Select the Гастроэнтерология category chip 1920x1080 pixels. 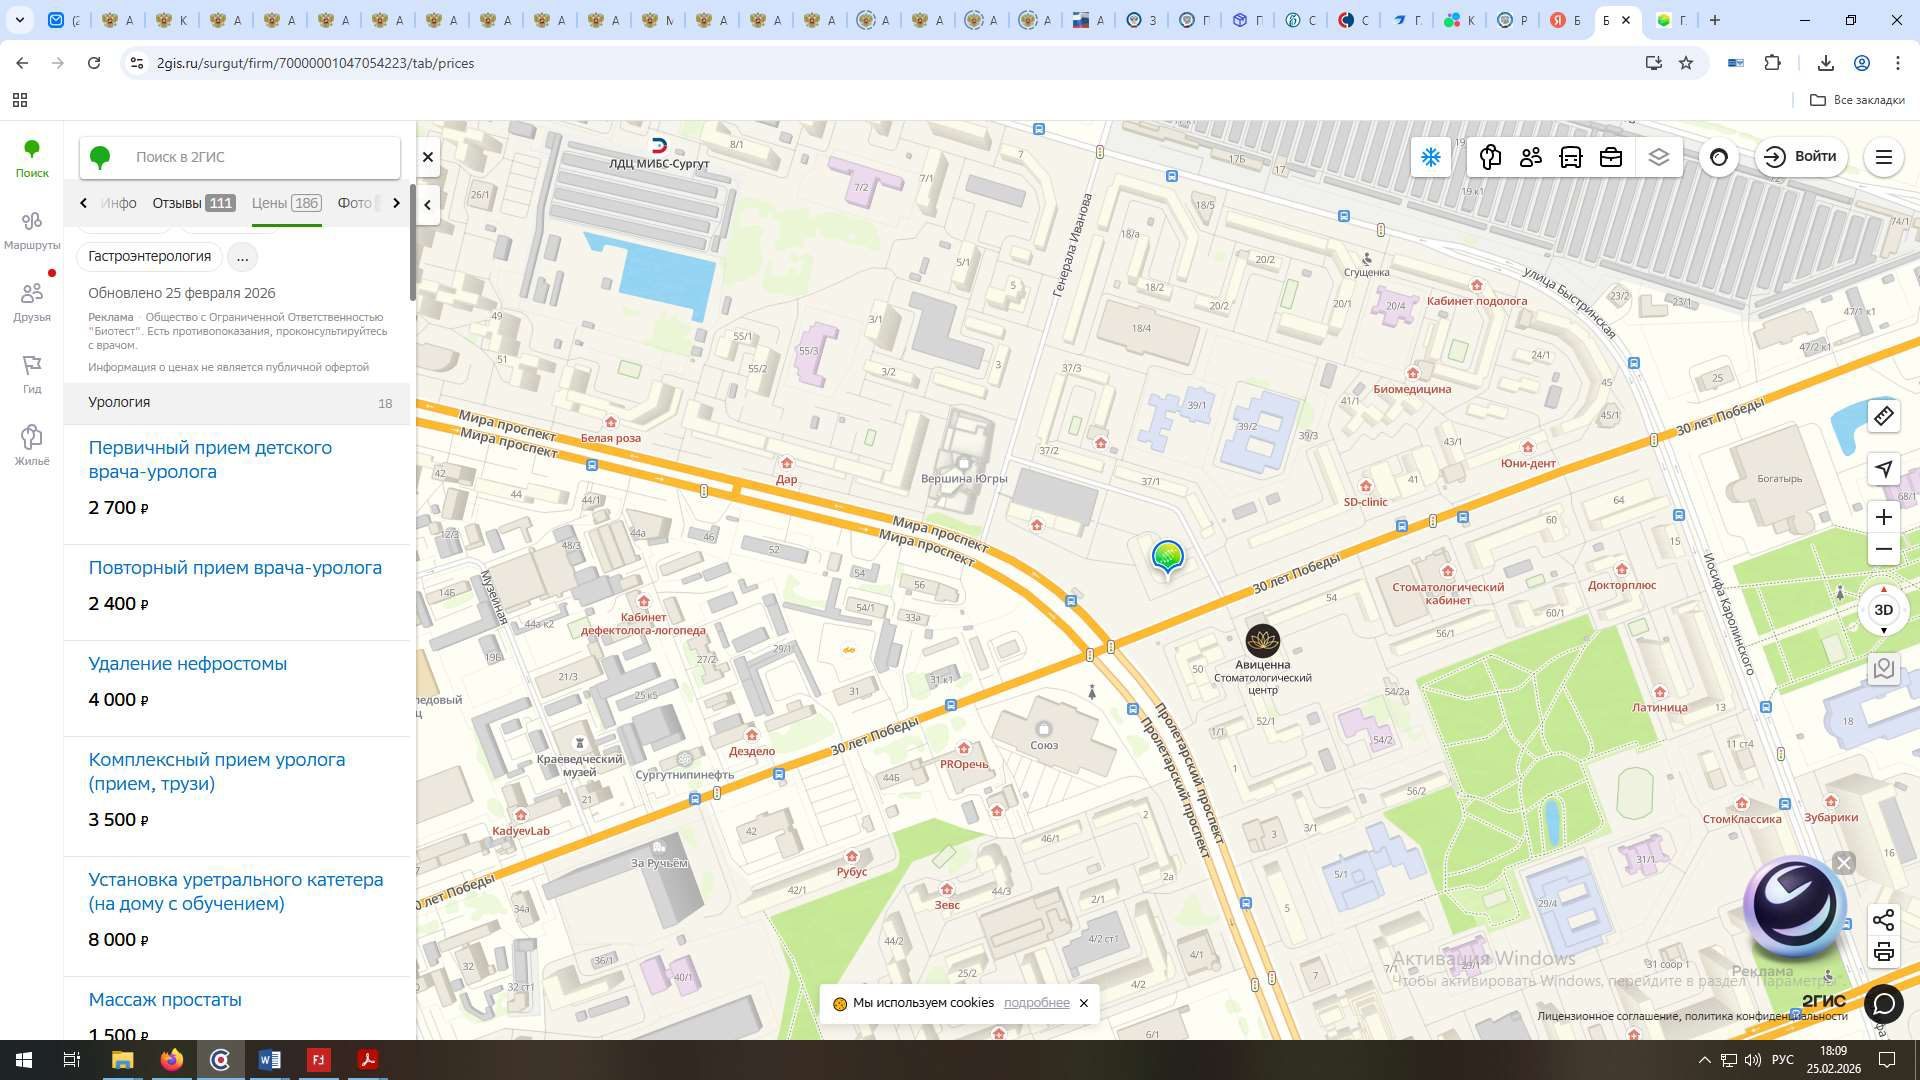149,257
